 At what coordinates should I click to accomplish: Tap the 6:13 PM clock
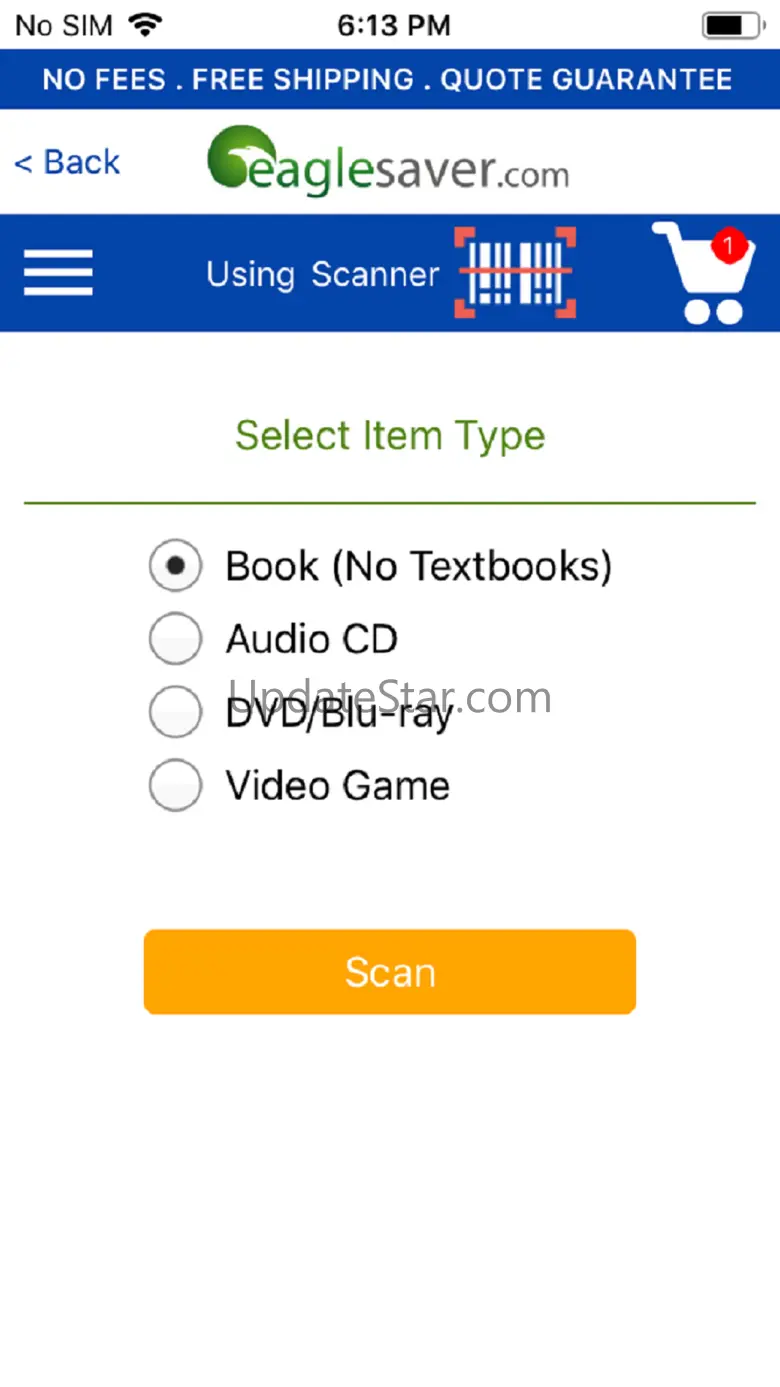tap(393, 25)
